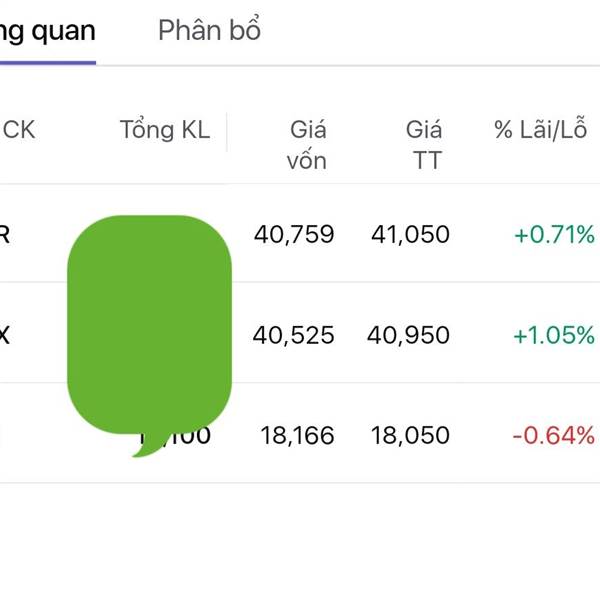Select market price 41,050 cell
This screenshot has width=600, height=600.
410,234
